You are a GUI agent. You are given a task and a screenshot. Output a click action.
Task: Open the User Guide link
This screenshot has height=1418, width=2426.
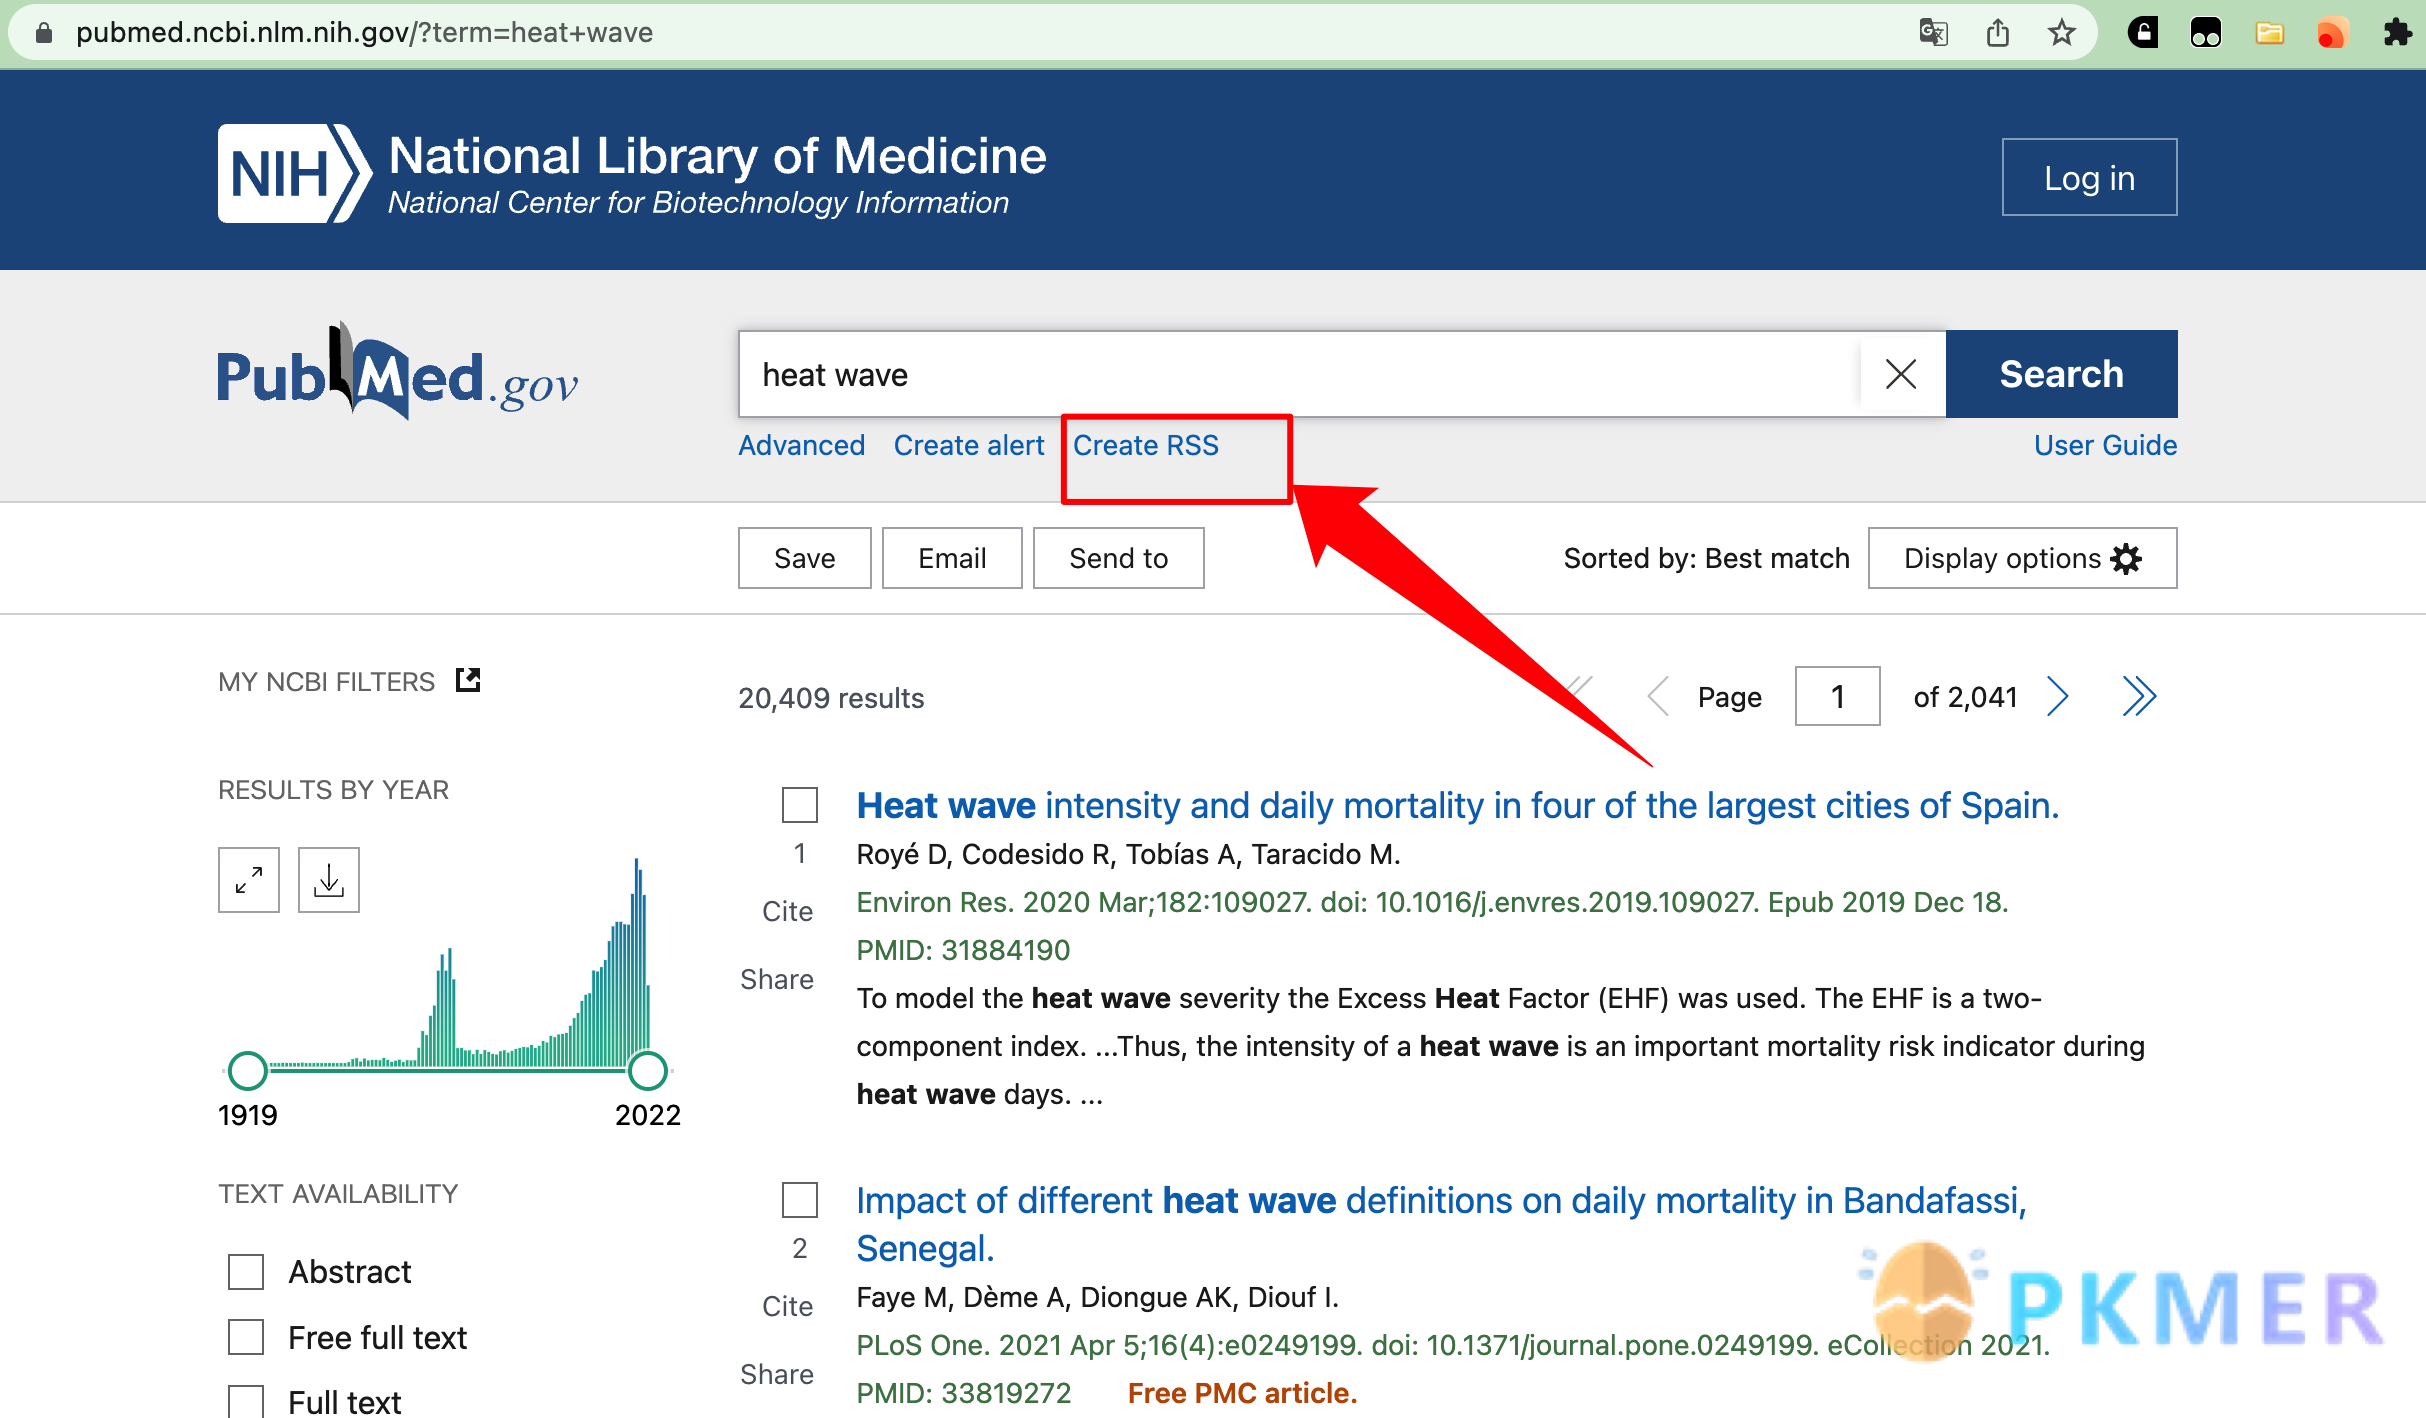(x=2105, y=445)
